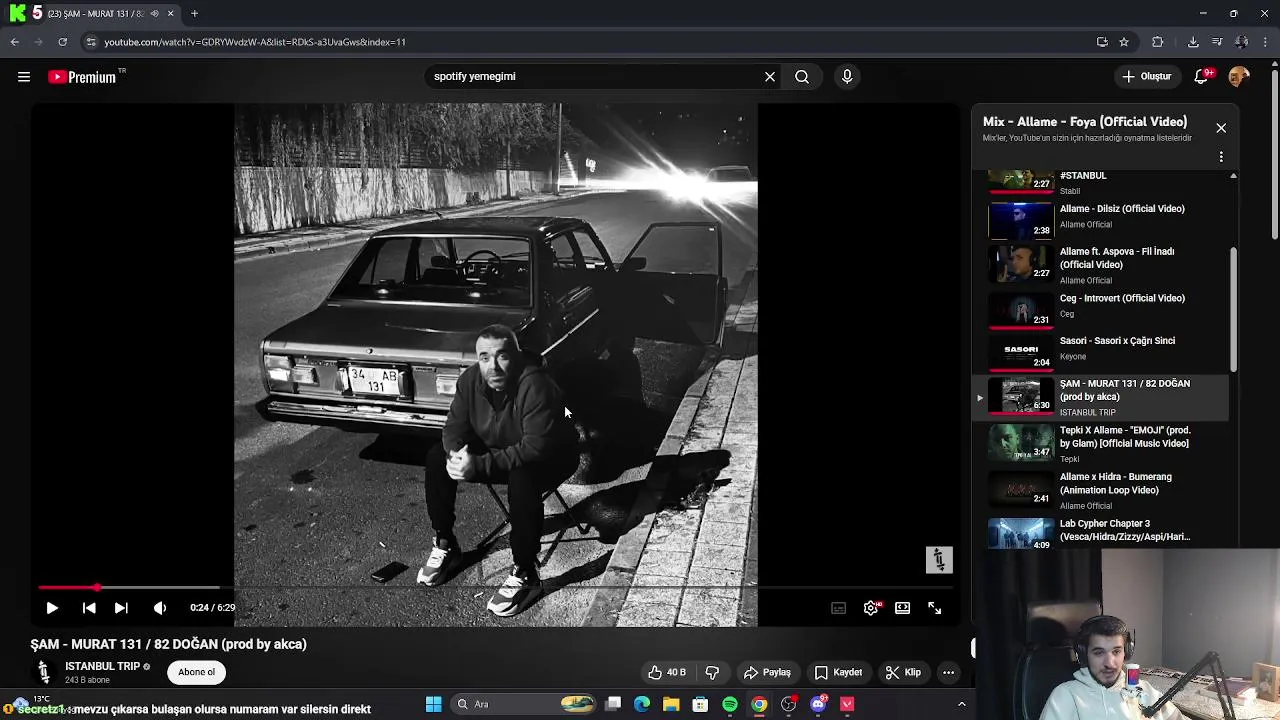Open File Explorer from the taskbar
Screen dimensions: 1280x720
pos(671,704)
